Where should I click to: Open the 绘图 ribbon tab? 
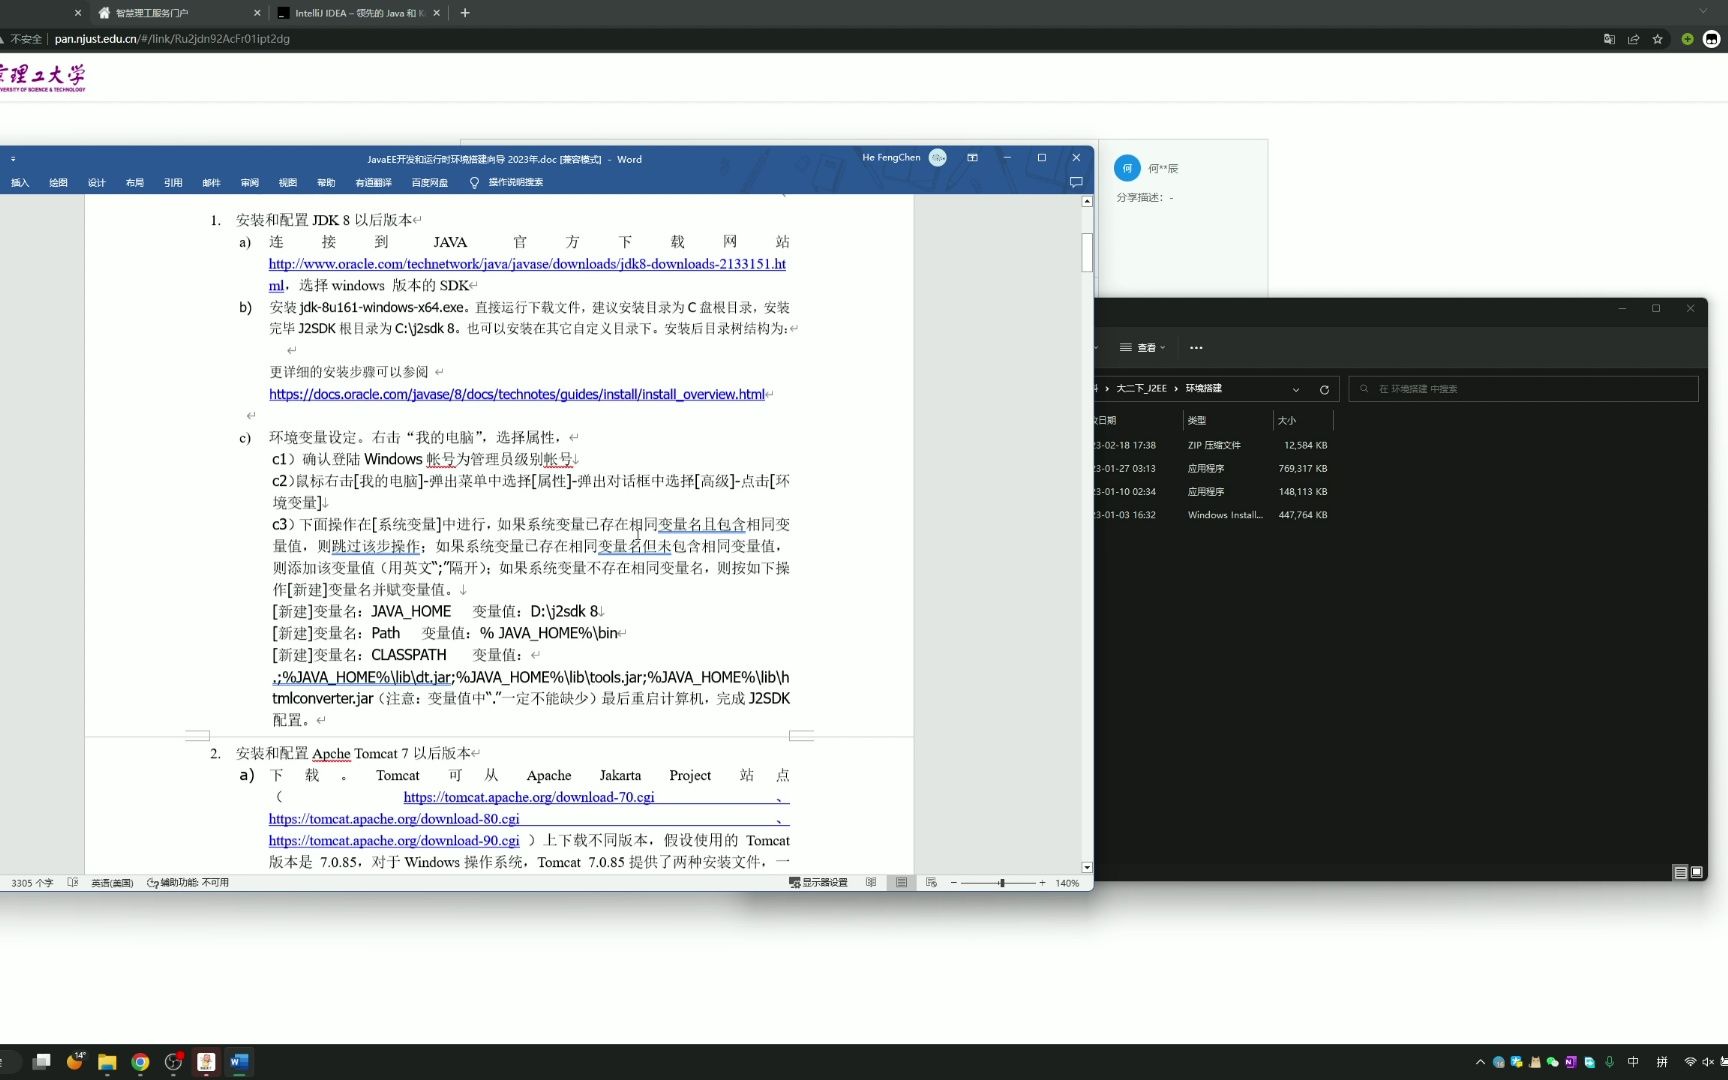59,183
